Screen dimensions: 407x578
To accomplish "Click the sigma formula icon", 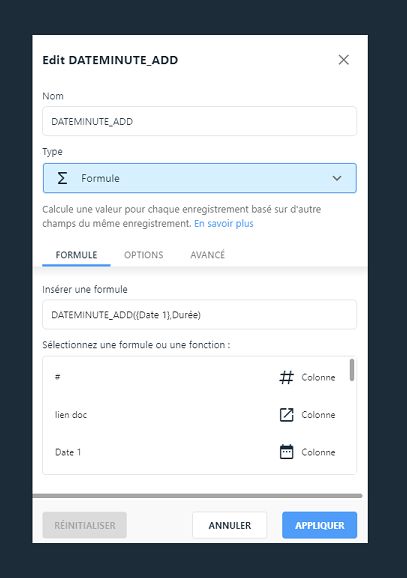I will click(62, 178).
